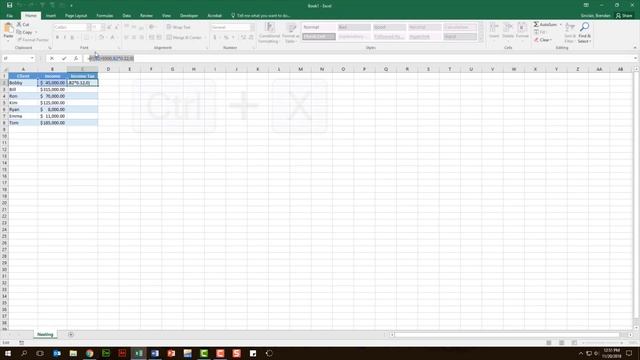This screenshot has height=360, width=640.
Task: Click the Paste clipboard icon
Action: (x=8, y=28)
